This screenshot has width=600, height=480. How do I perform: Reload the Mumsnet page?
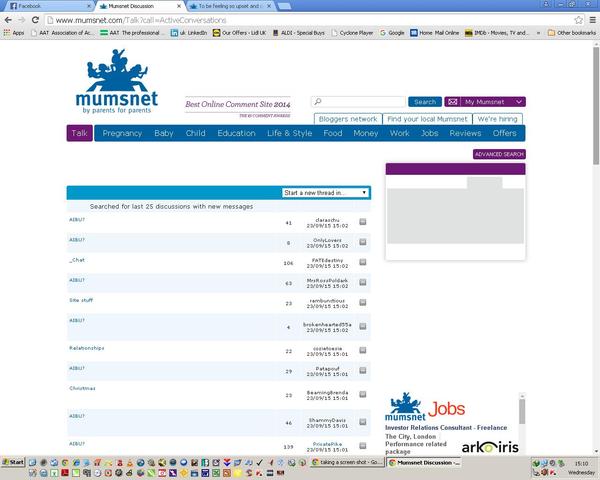point(35,20)
